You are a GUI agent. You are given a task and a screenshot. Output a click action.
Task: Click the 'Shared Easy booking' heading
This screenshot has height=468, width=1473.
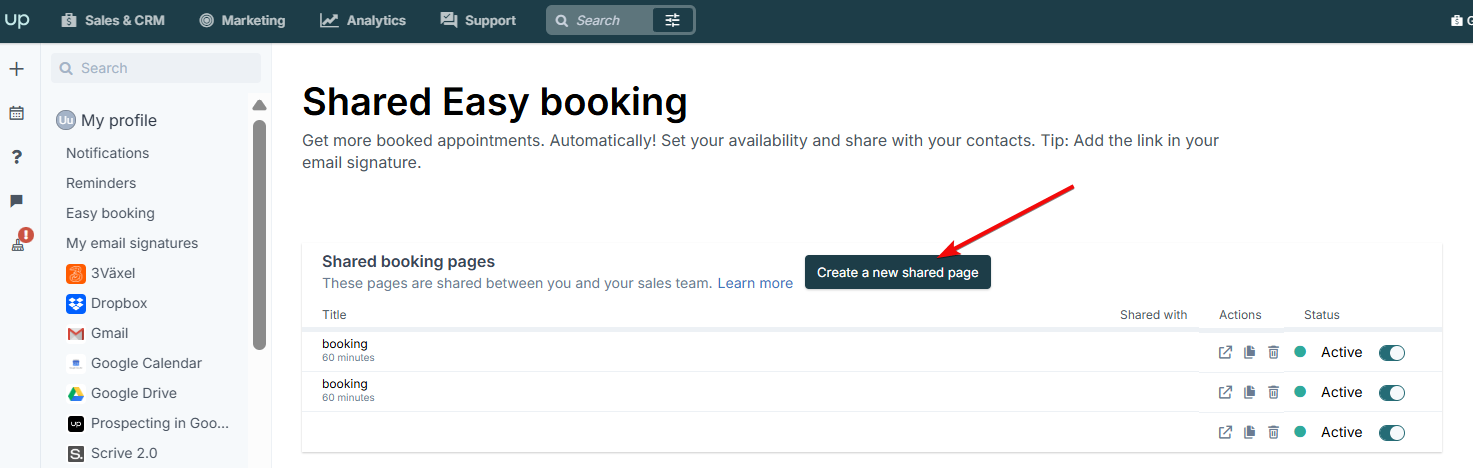495,102
